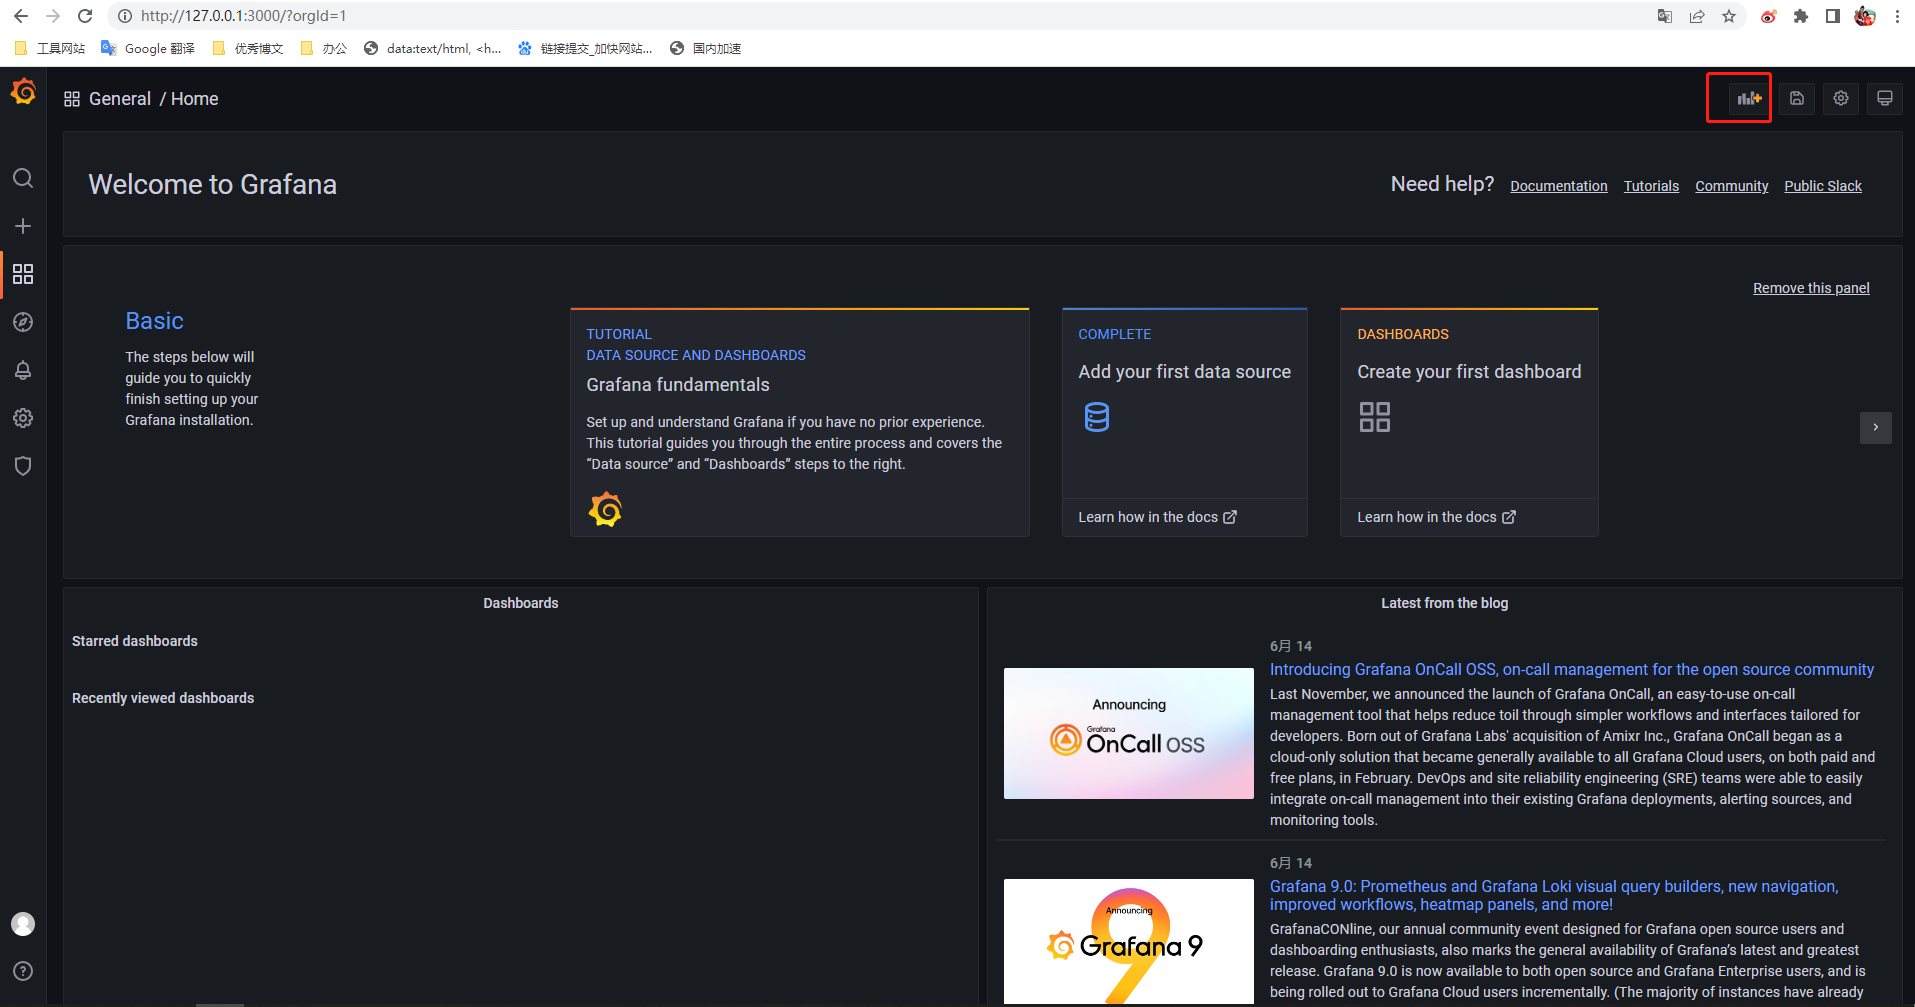Open Add your first data source card
1915x1007 pixels.
(x=1185, y=403)
